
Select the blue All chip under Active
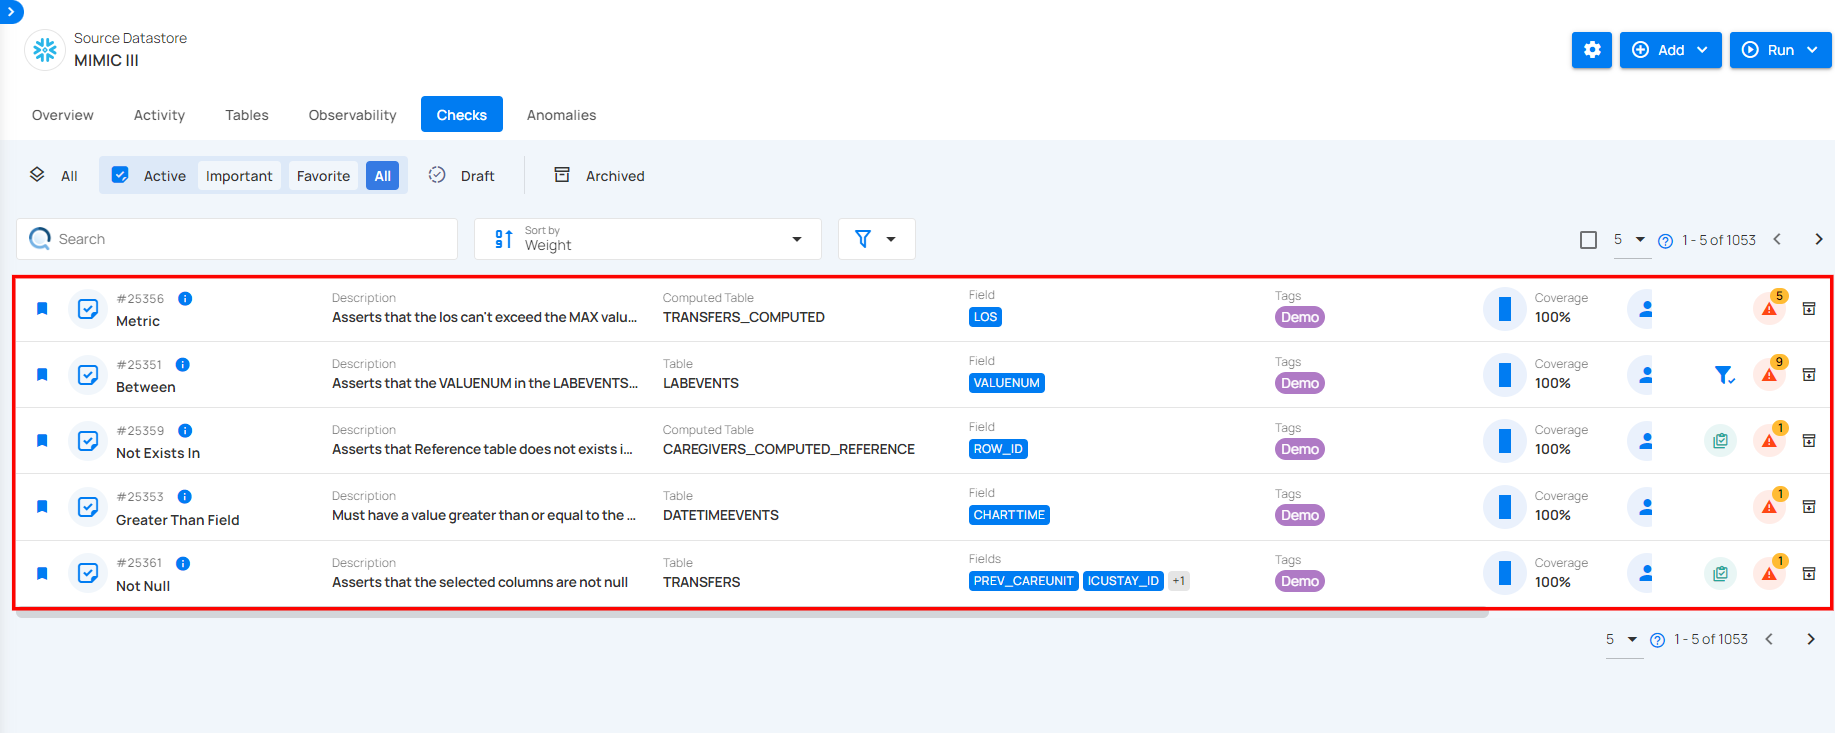tap(383, 176)
